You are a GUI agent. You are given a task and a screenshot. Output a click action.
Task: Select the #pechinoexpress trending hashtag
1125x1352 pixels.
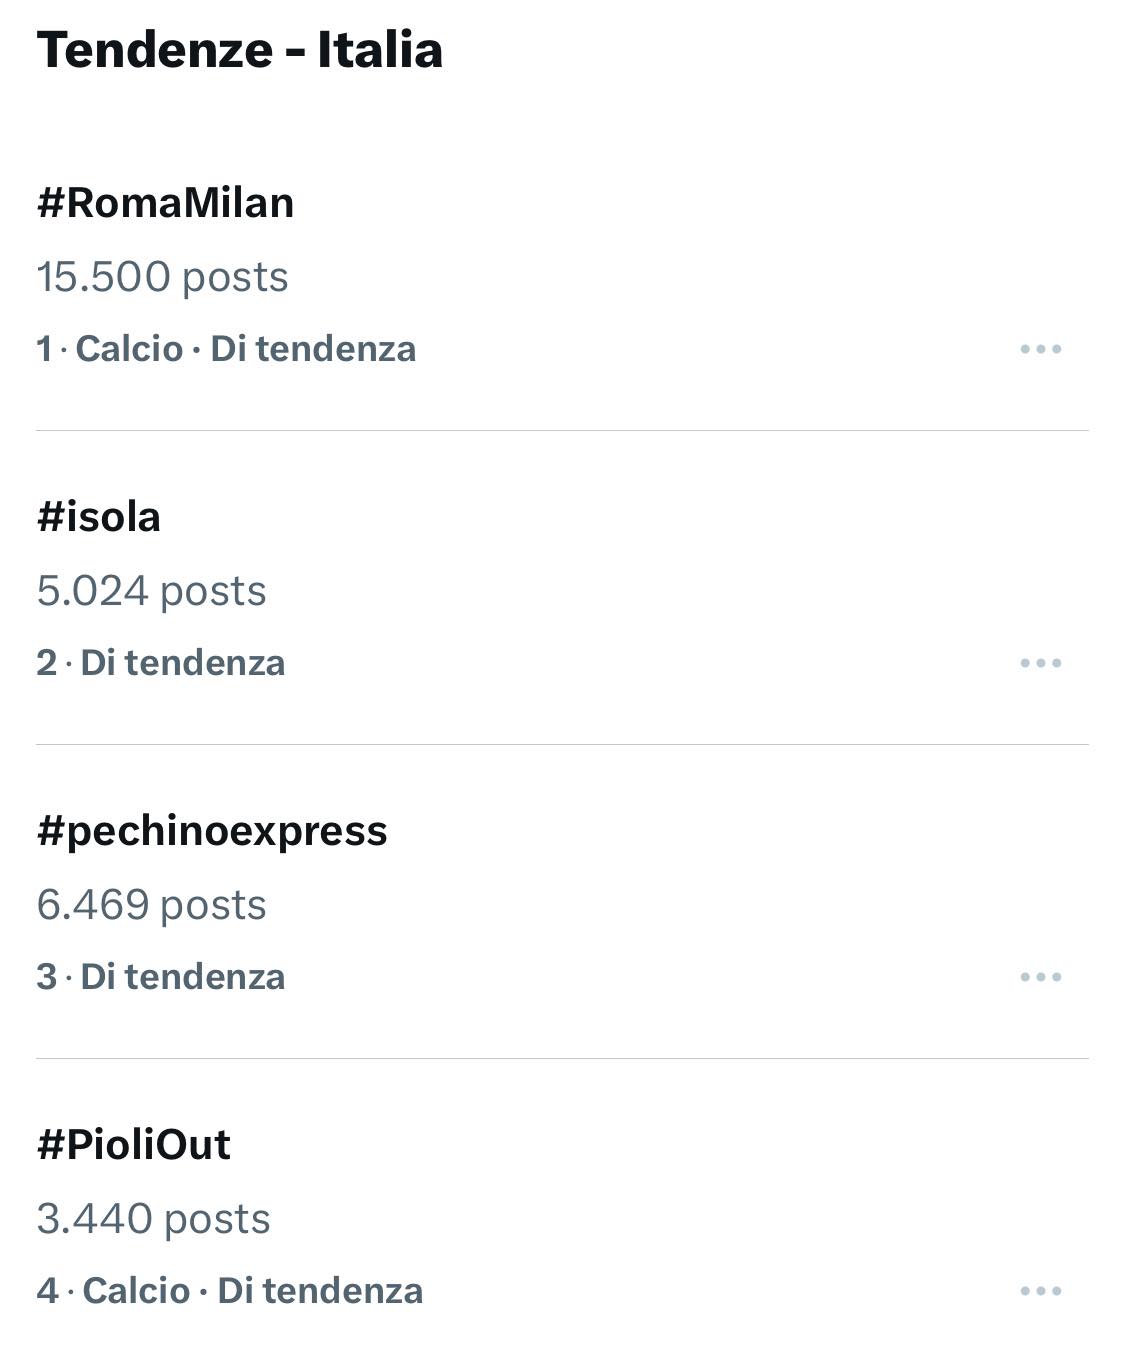point(212,831)
